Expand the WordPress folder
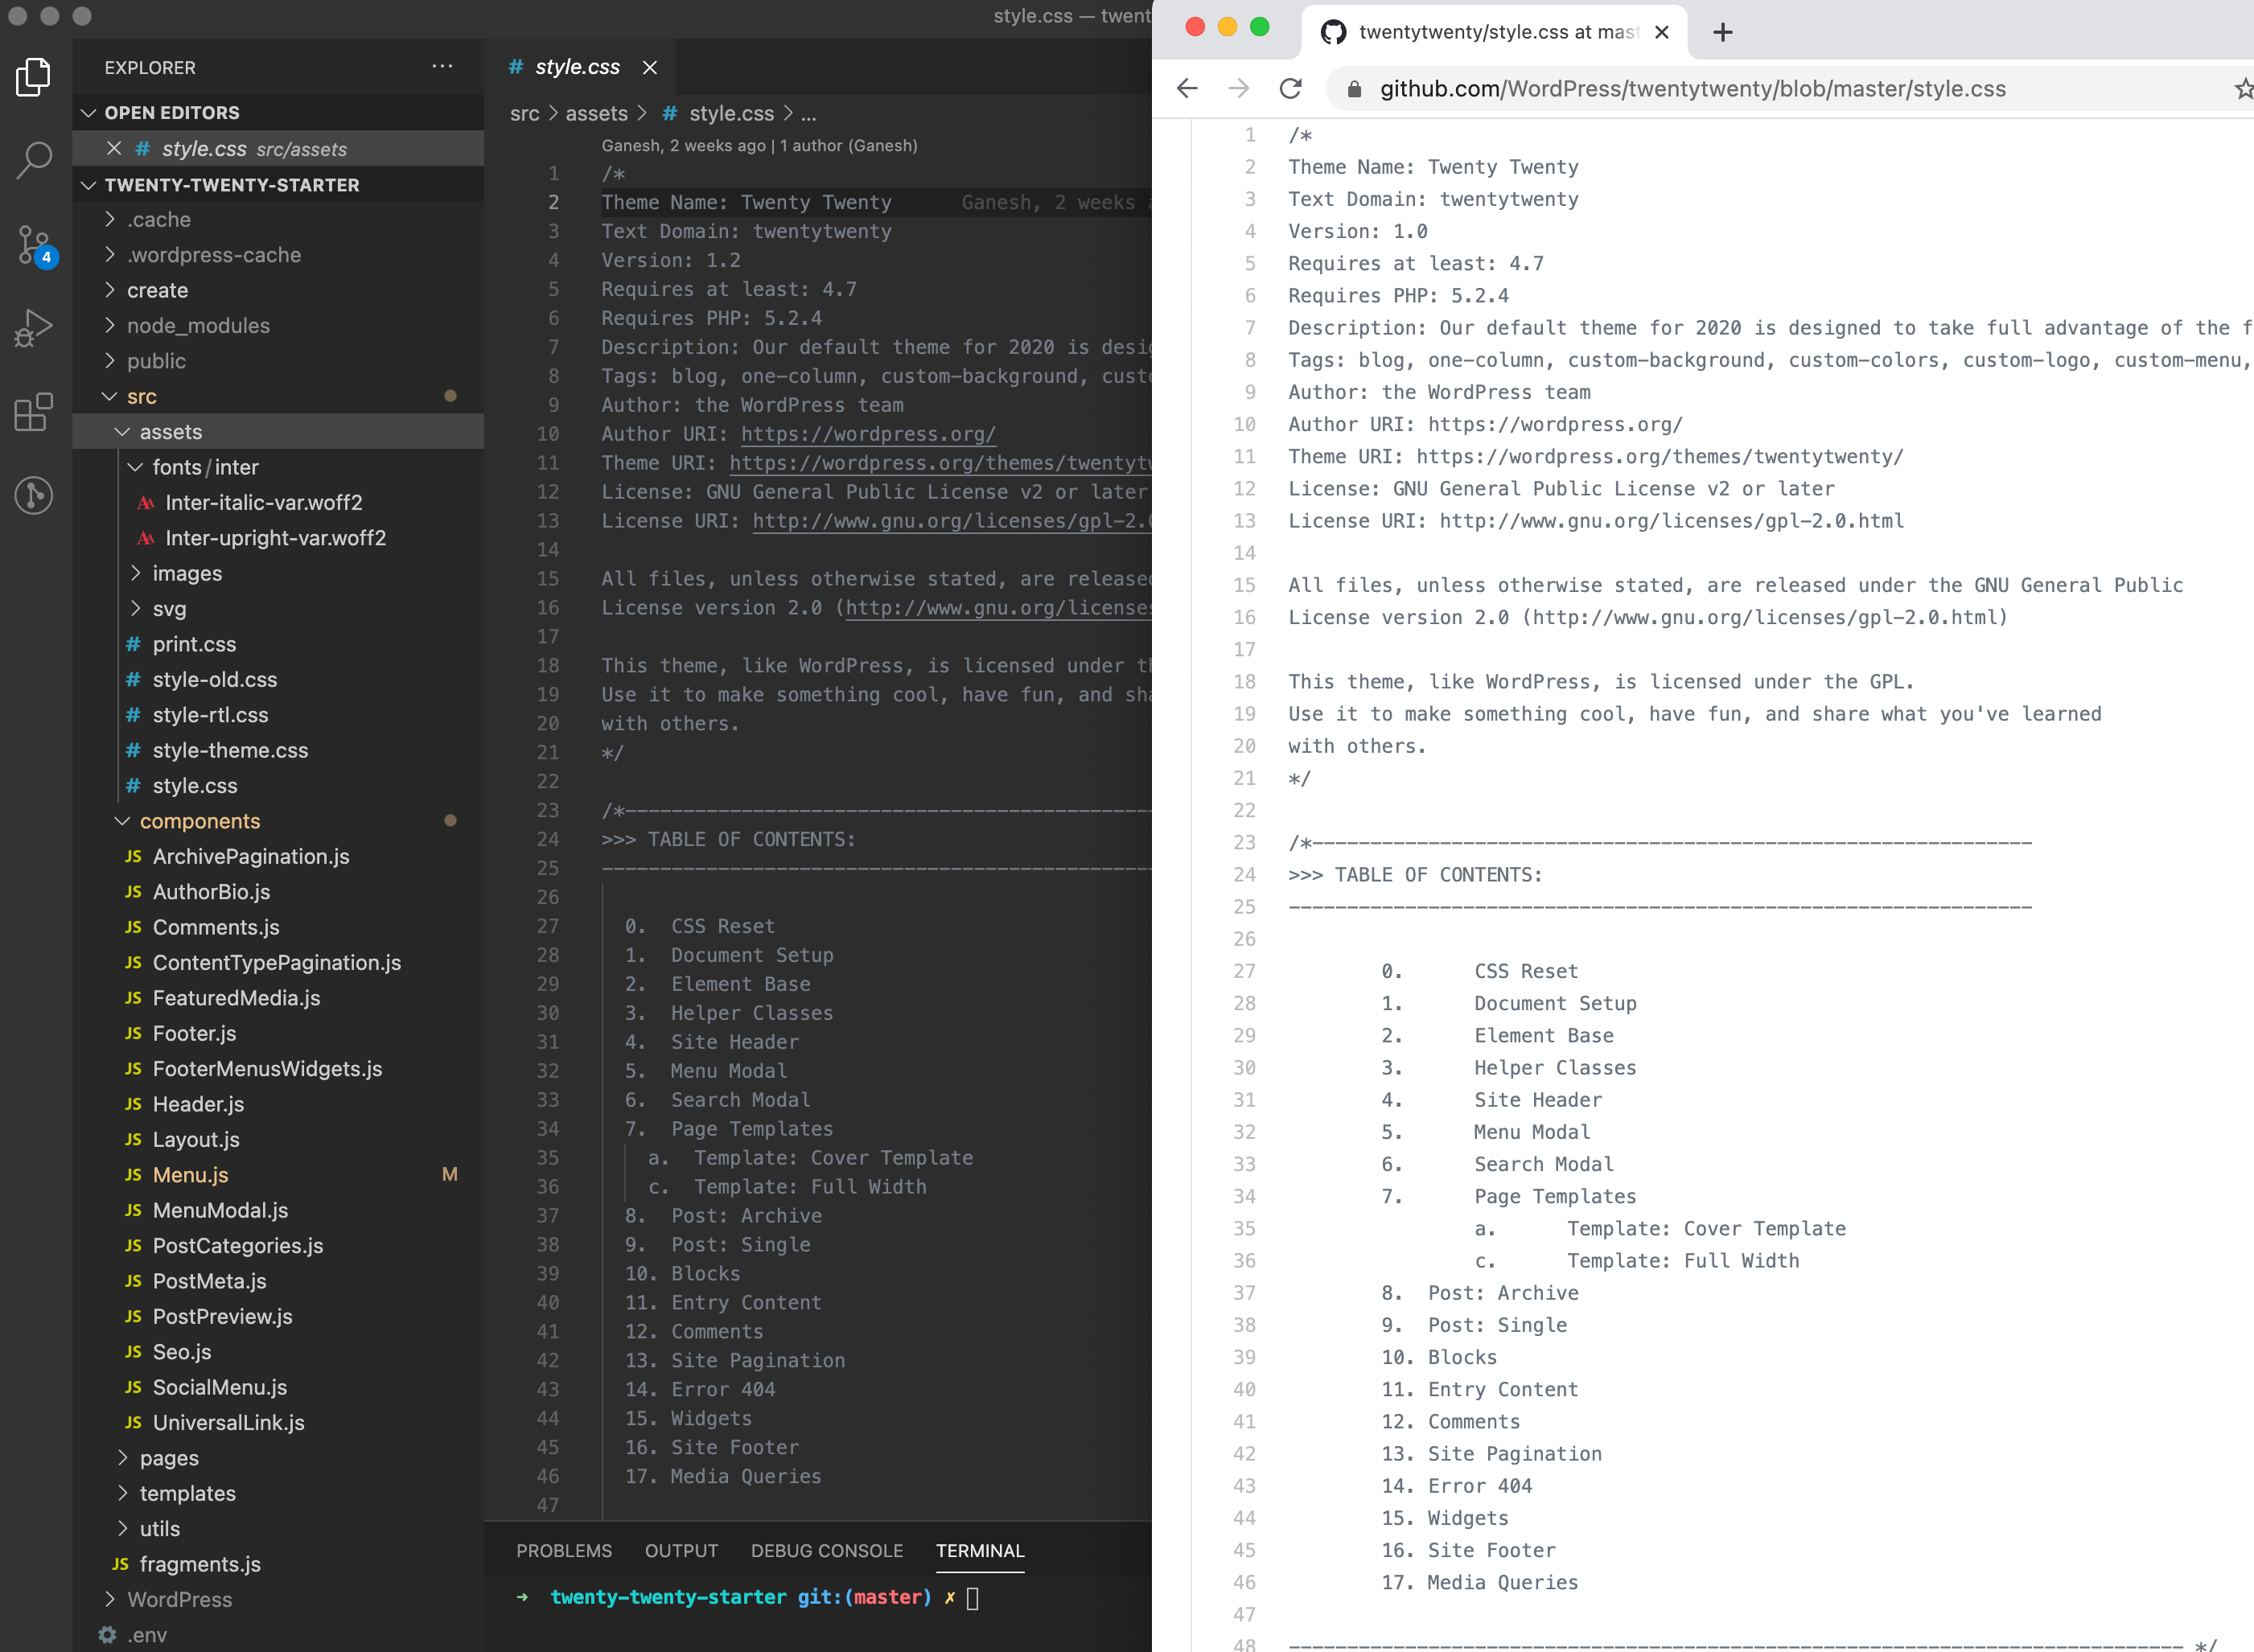2254x1652 pixels. [x=179, y=1600]
